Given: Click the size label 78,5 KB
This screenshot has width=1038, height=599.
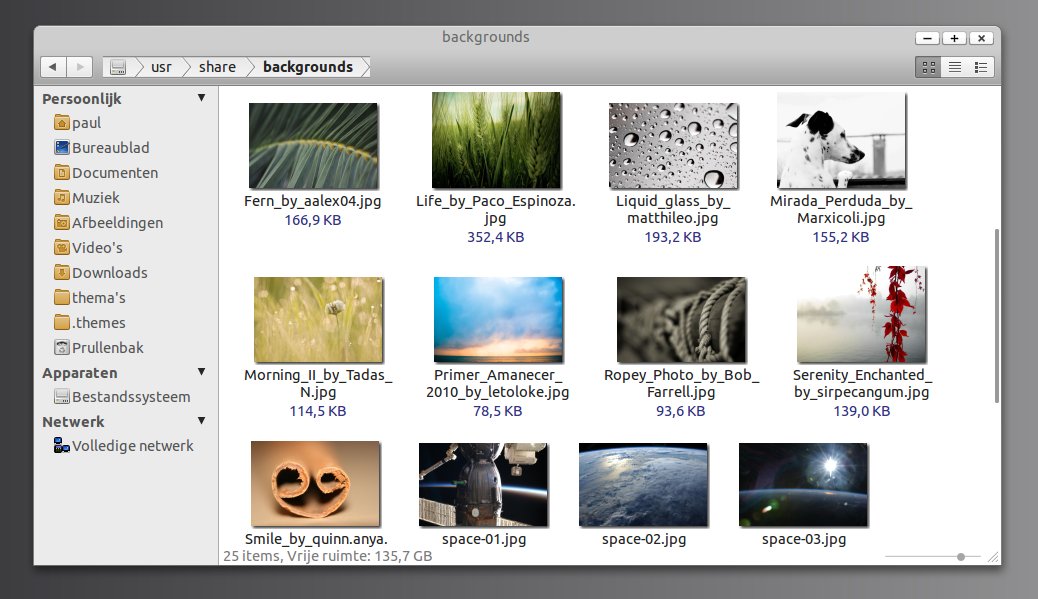Looking at the screenshot, I should point(498,411).
